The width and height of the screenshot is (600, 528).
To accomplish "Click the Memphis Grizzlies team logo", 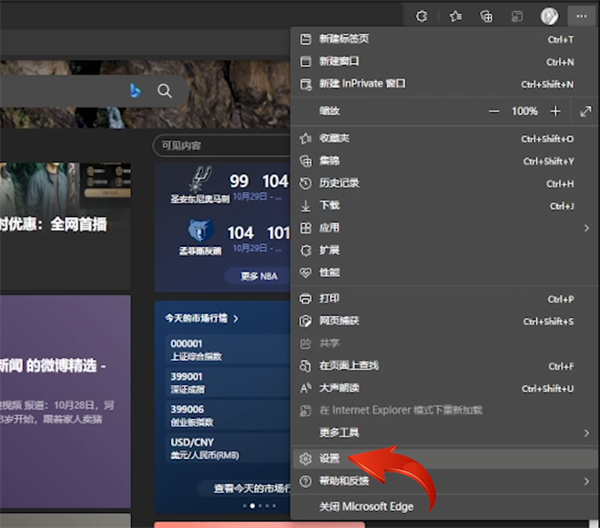I will click(200, 231).
